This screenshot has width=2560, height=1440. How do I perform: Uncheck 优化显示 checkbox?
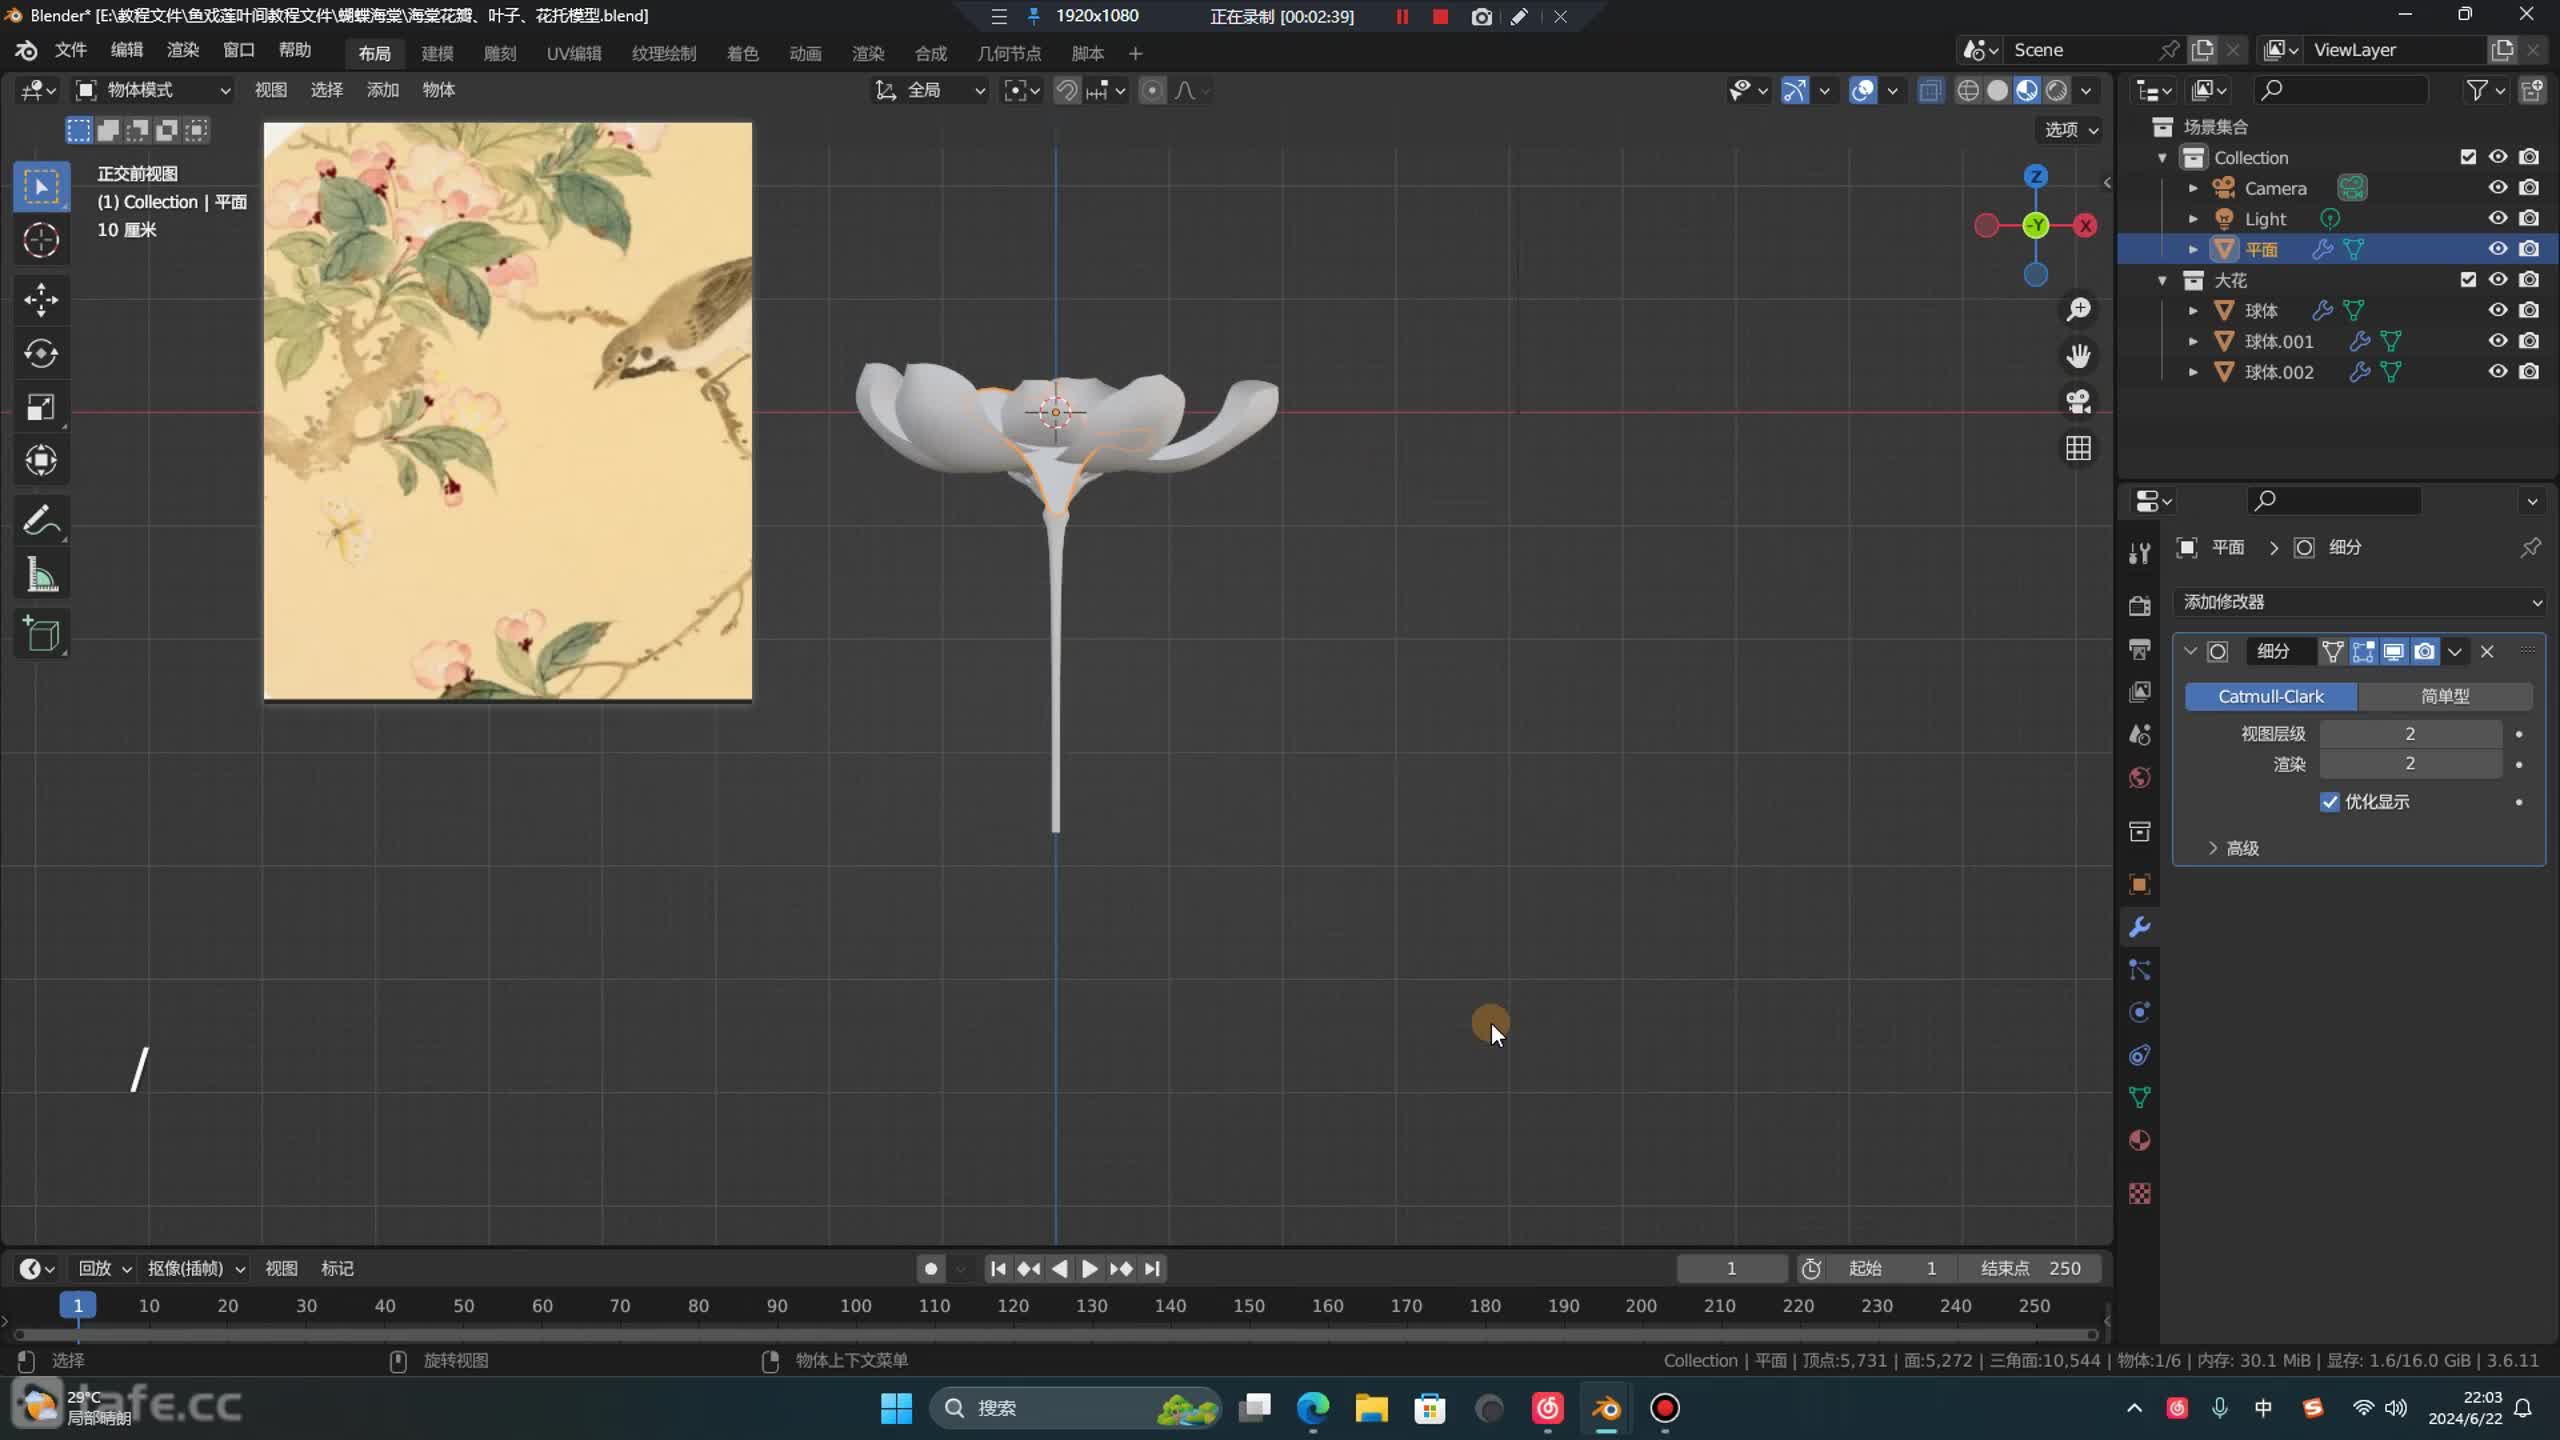tap(2330, 802)
